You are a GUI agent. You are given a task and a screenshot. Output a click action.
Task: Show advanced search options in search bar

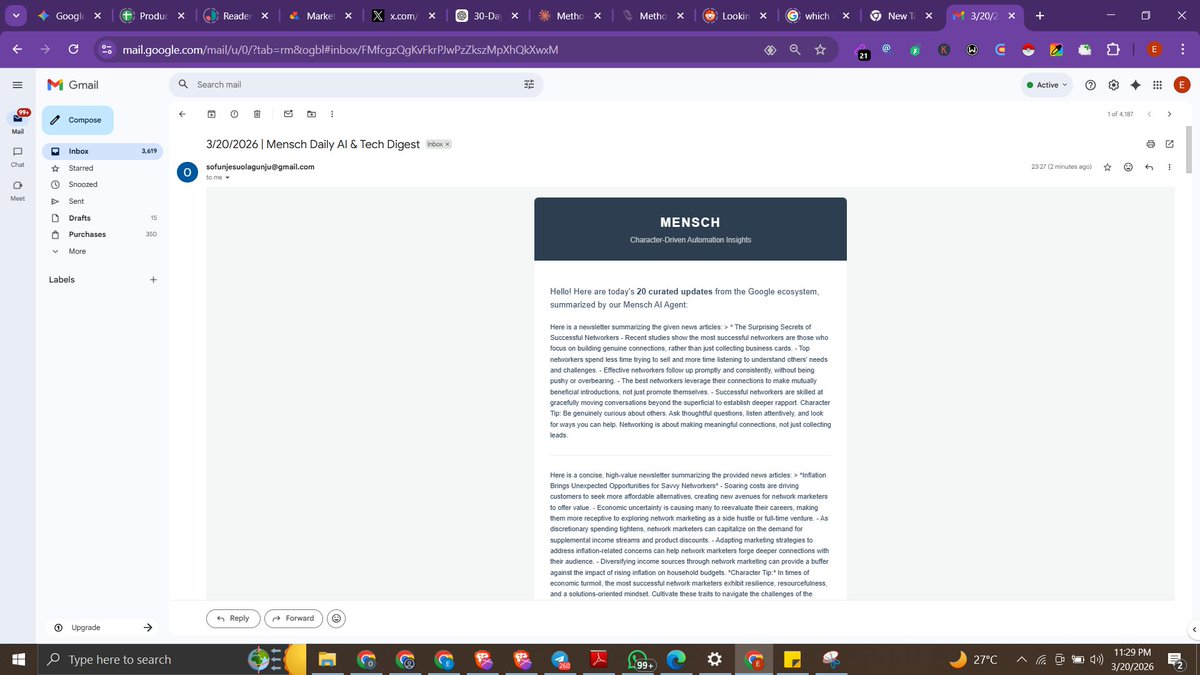[529, 85]
